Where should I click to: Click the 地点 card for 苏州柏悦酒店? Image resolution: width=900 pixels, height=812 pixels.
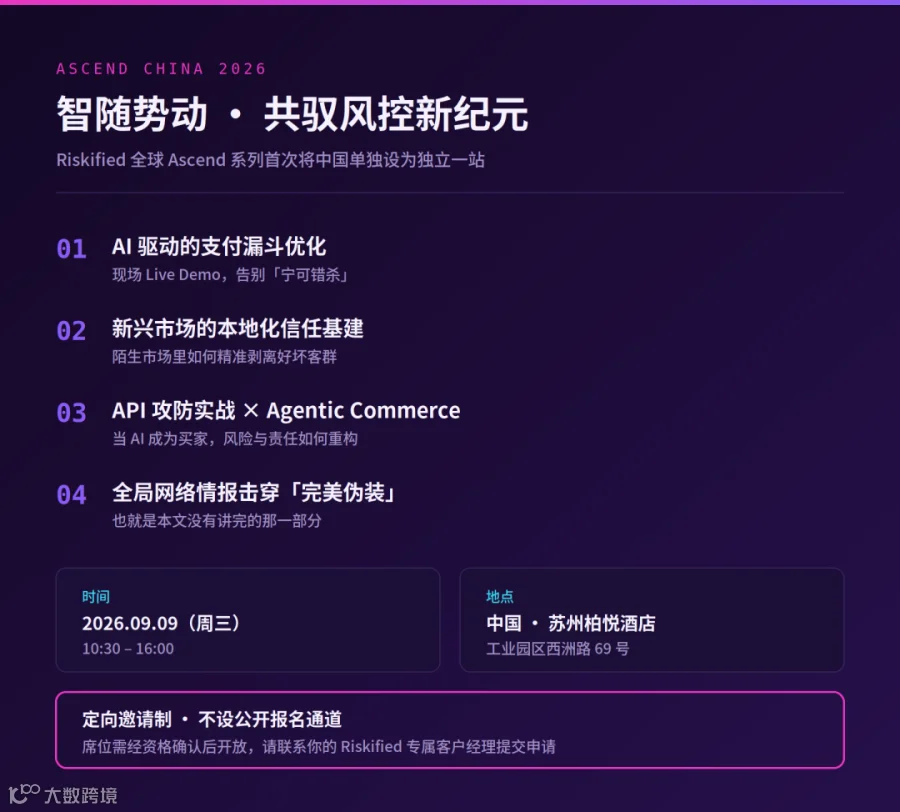tap(652, 620)
